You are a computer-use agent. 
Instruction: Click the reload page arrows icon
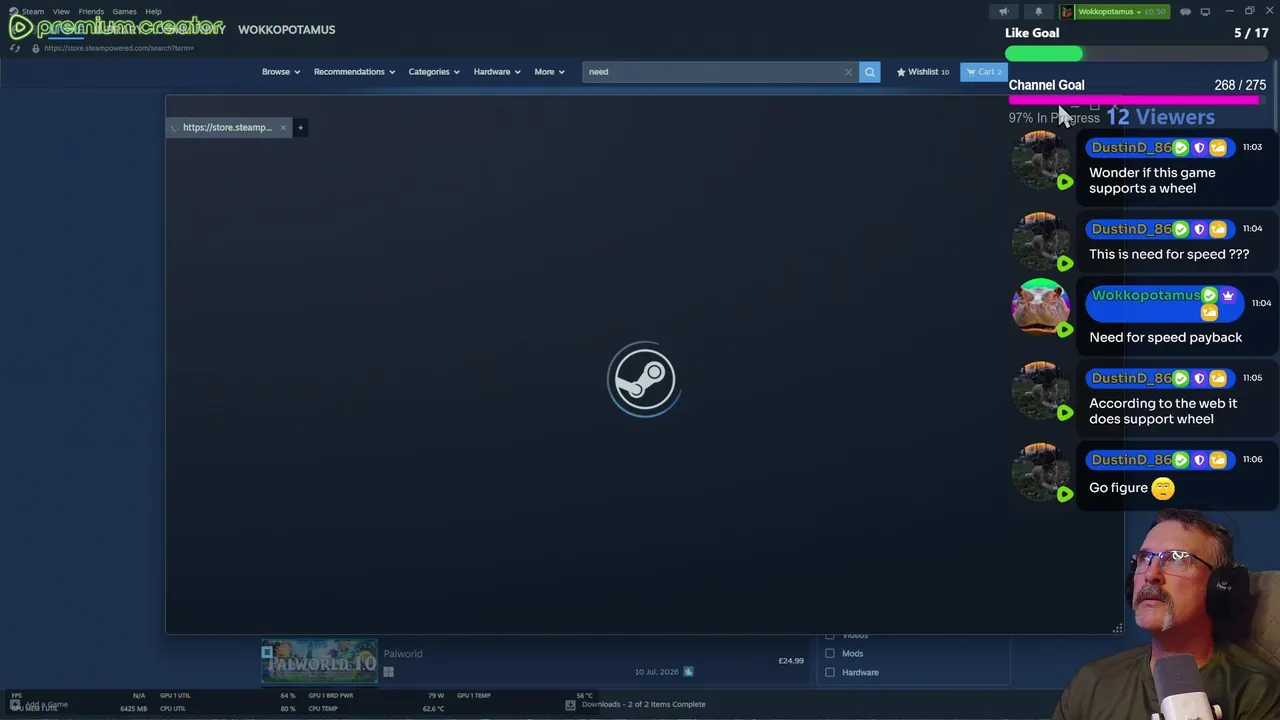[15, 48]
